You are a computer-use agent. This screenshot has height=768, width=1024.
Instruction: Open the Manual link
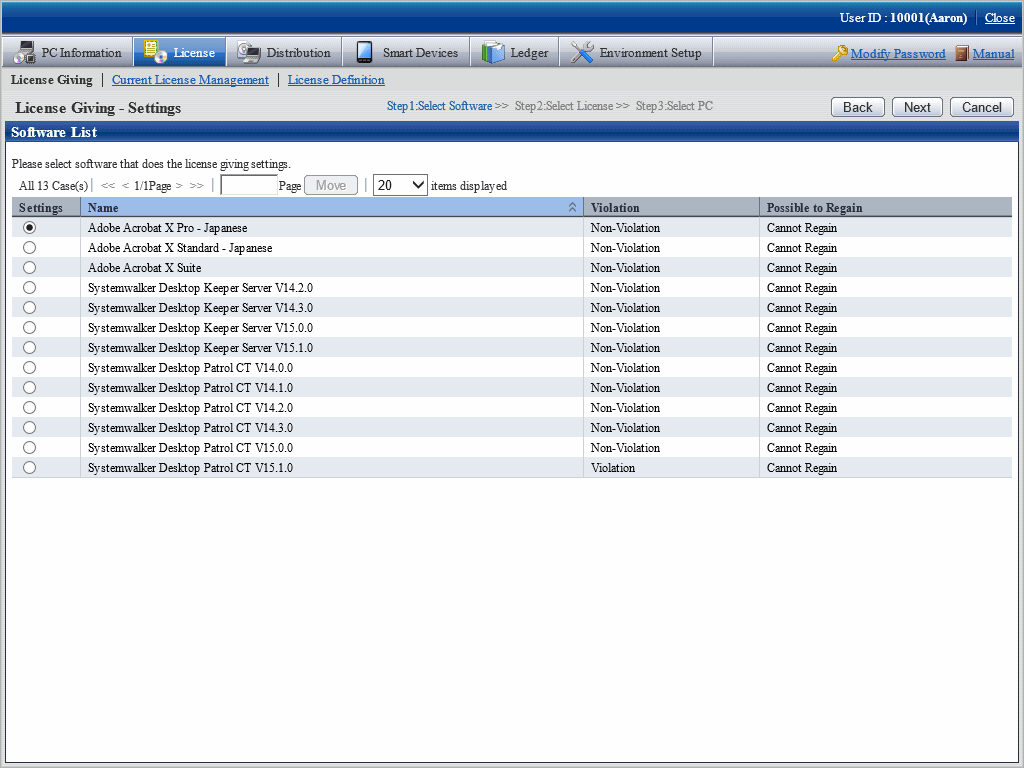point(993,54)
